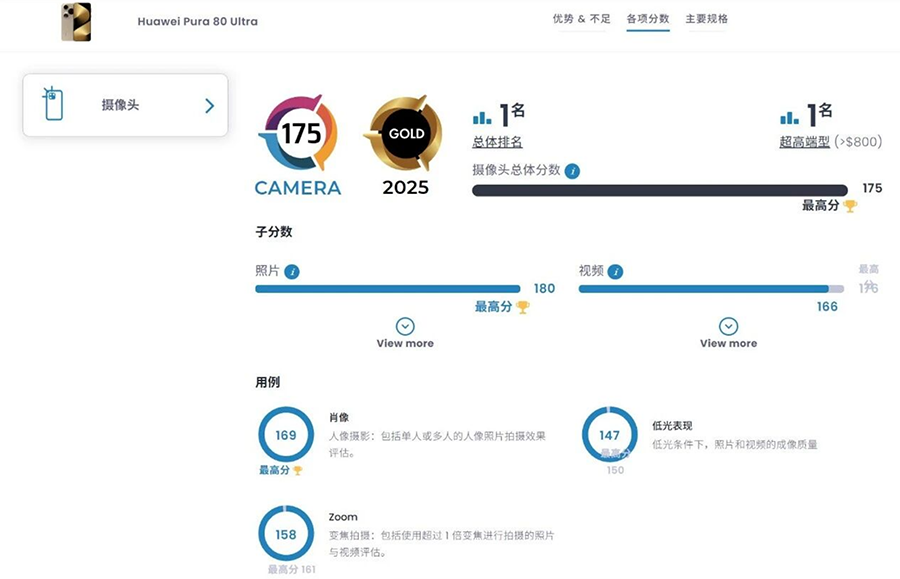
Task: Click the 166 video score value
Action: coord(827,307)
